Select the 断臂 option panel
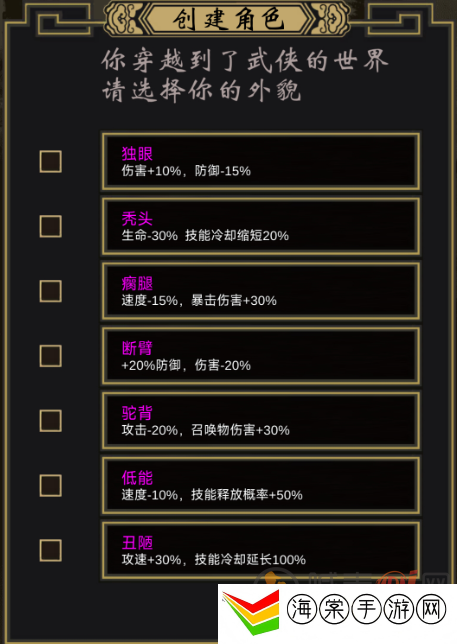Viewport: 457px width, 644px height. point(261,356)
